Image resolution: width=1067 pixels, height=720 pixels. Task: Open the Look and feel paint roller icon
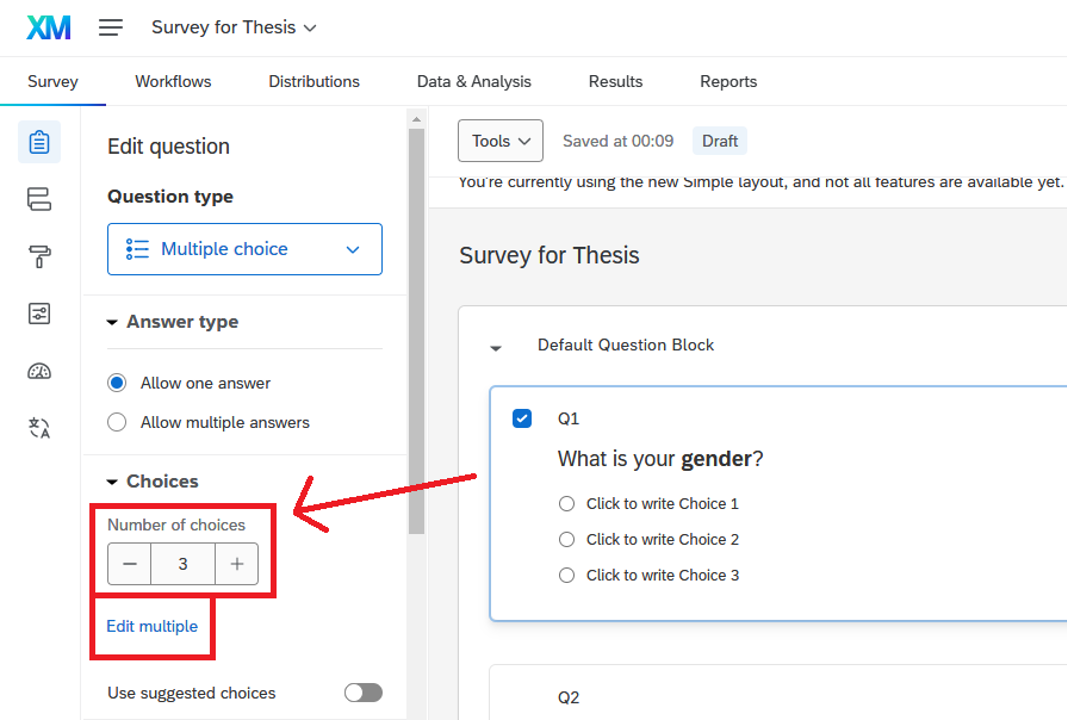39,258
